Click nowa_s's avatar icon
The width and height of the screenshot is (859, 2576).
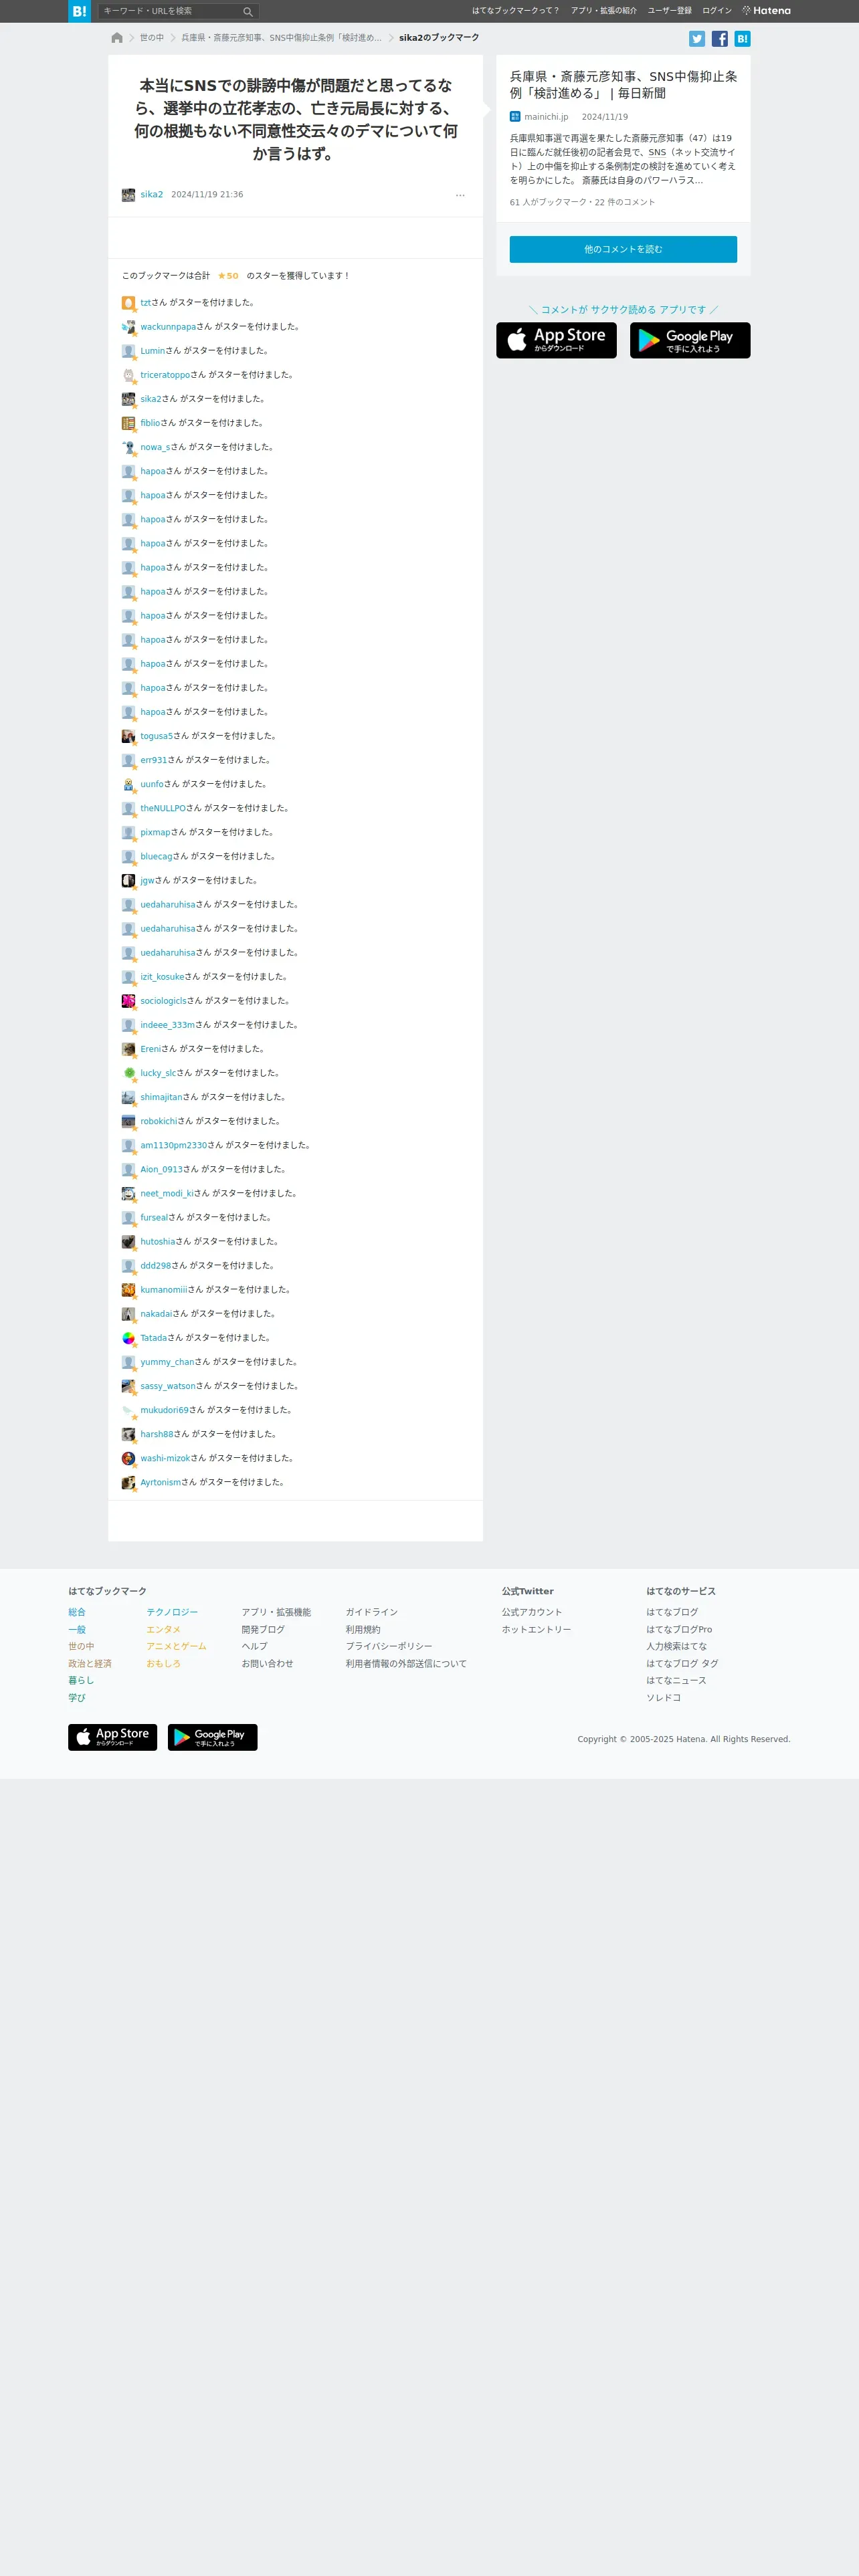pos(128,447)
